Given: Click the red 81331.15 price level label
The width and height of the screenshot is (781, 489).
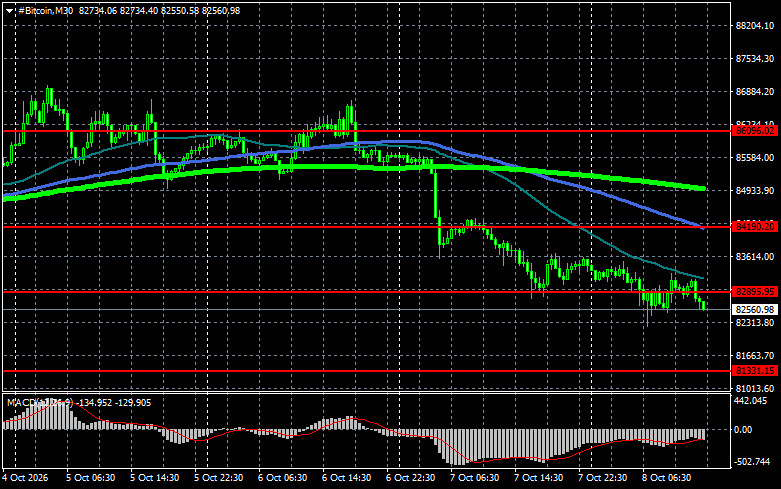Looking at the screenshot, I should [x=755, y=371].
